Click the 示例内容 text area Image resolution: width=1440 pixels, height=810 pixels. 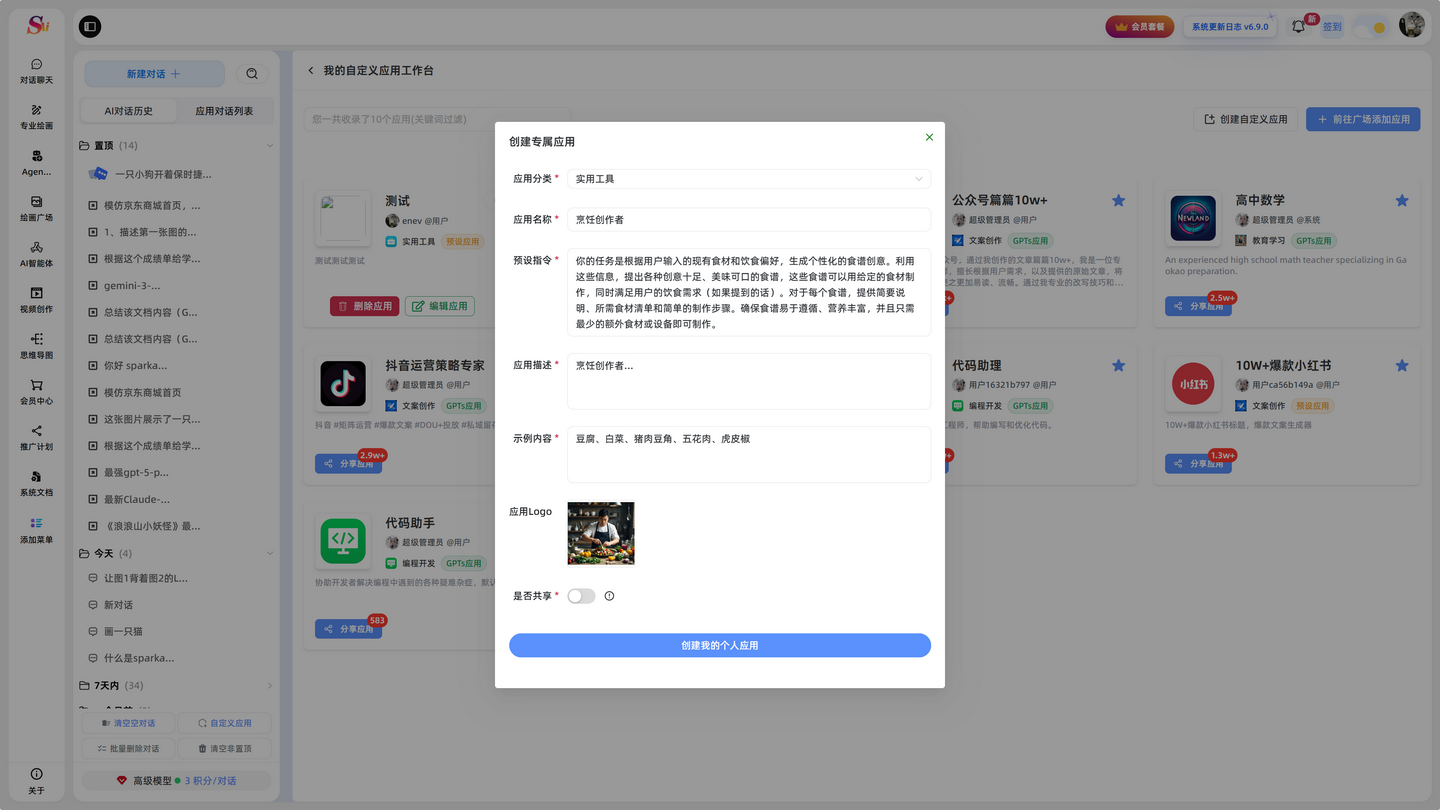(x=749, y=454)
